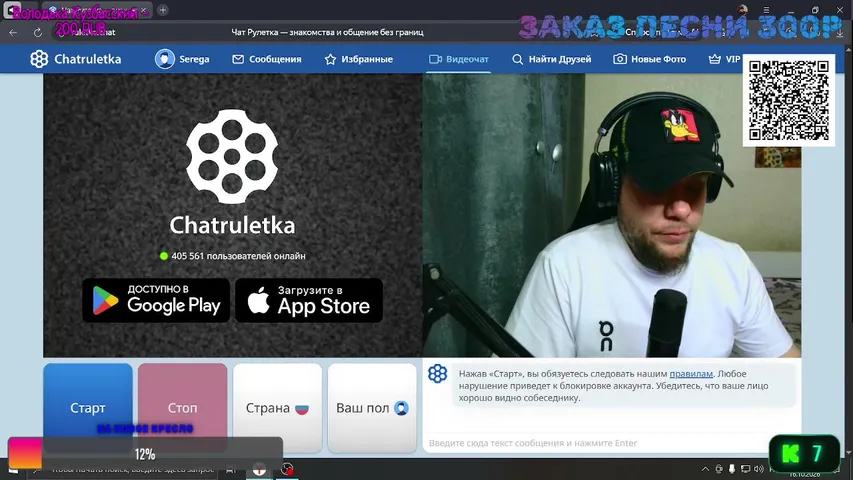Click the Chatruletka revolver logo in header
The width and height of the screenshot is (853, 480).
tap(39, 59)
